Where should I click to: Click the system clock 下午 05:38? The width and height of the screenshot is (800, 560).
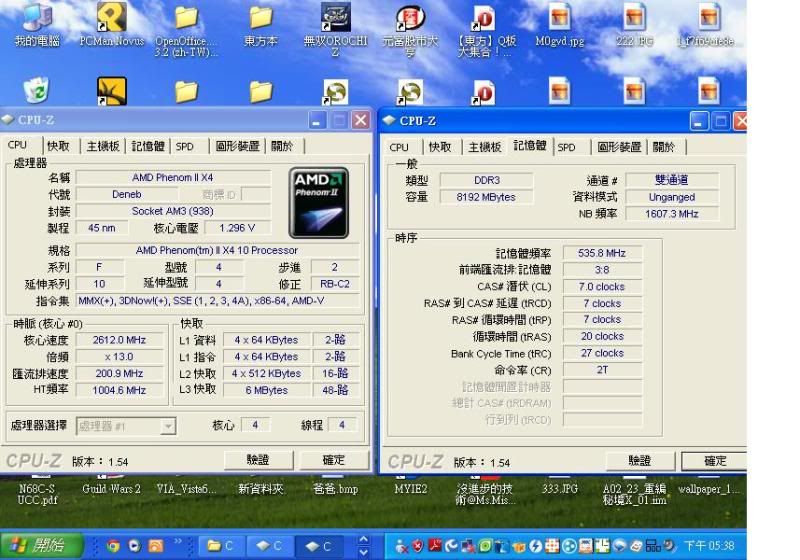point(709,546)
